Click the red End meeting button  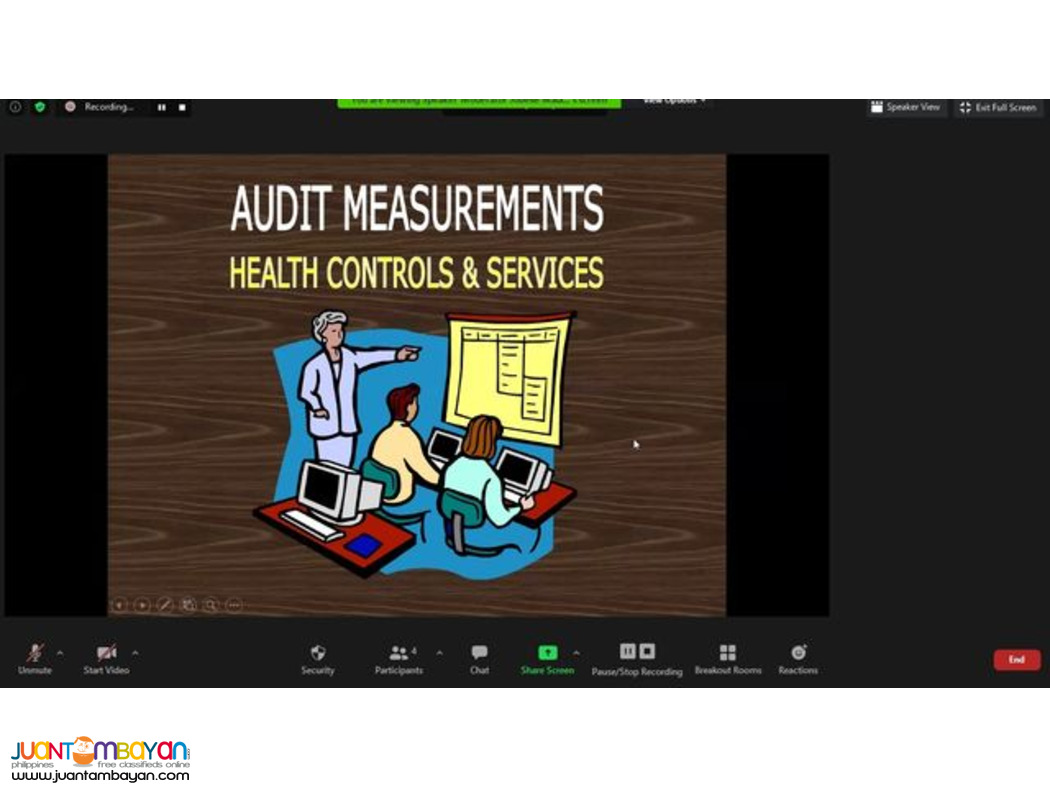tap(1016, 660)
